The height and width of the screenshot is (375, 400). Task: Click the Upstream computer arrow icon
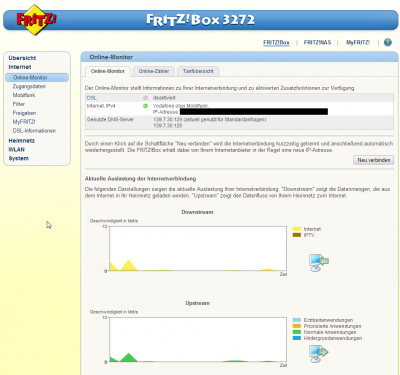(x=318, y=354)
